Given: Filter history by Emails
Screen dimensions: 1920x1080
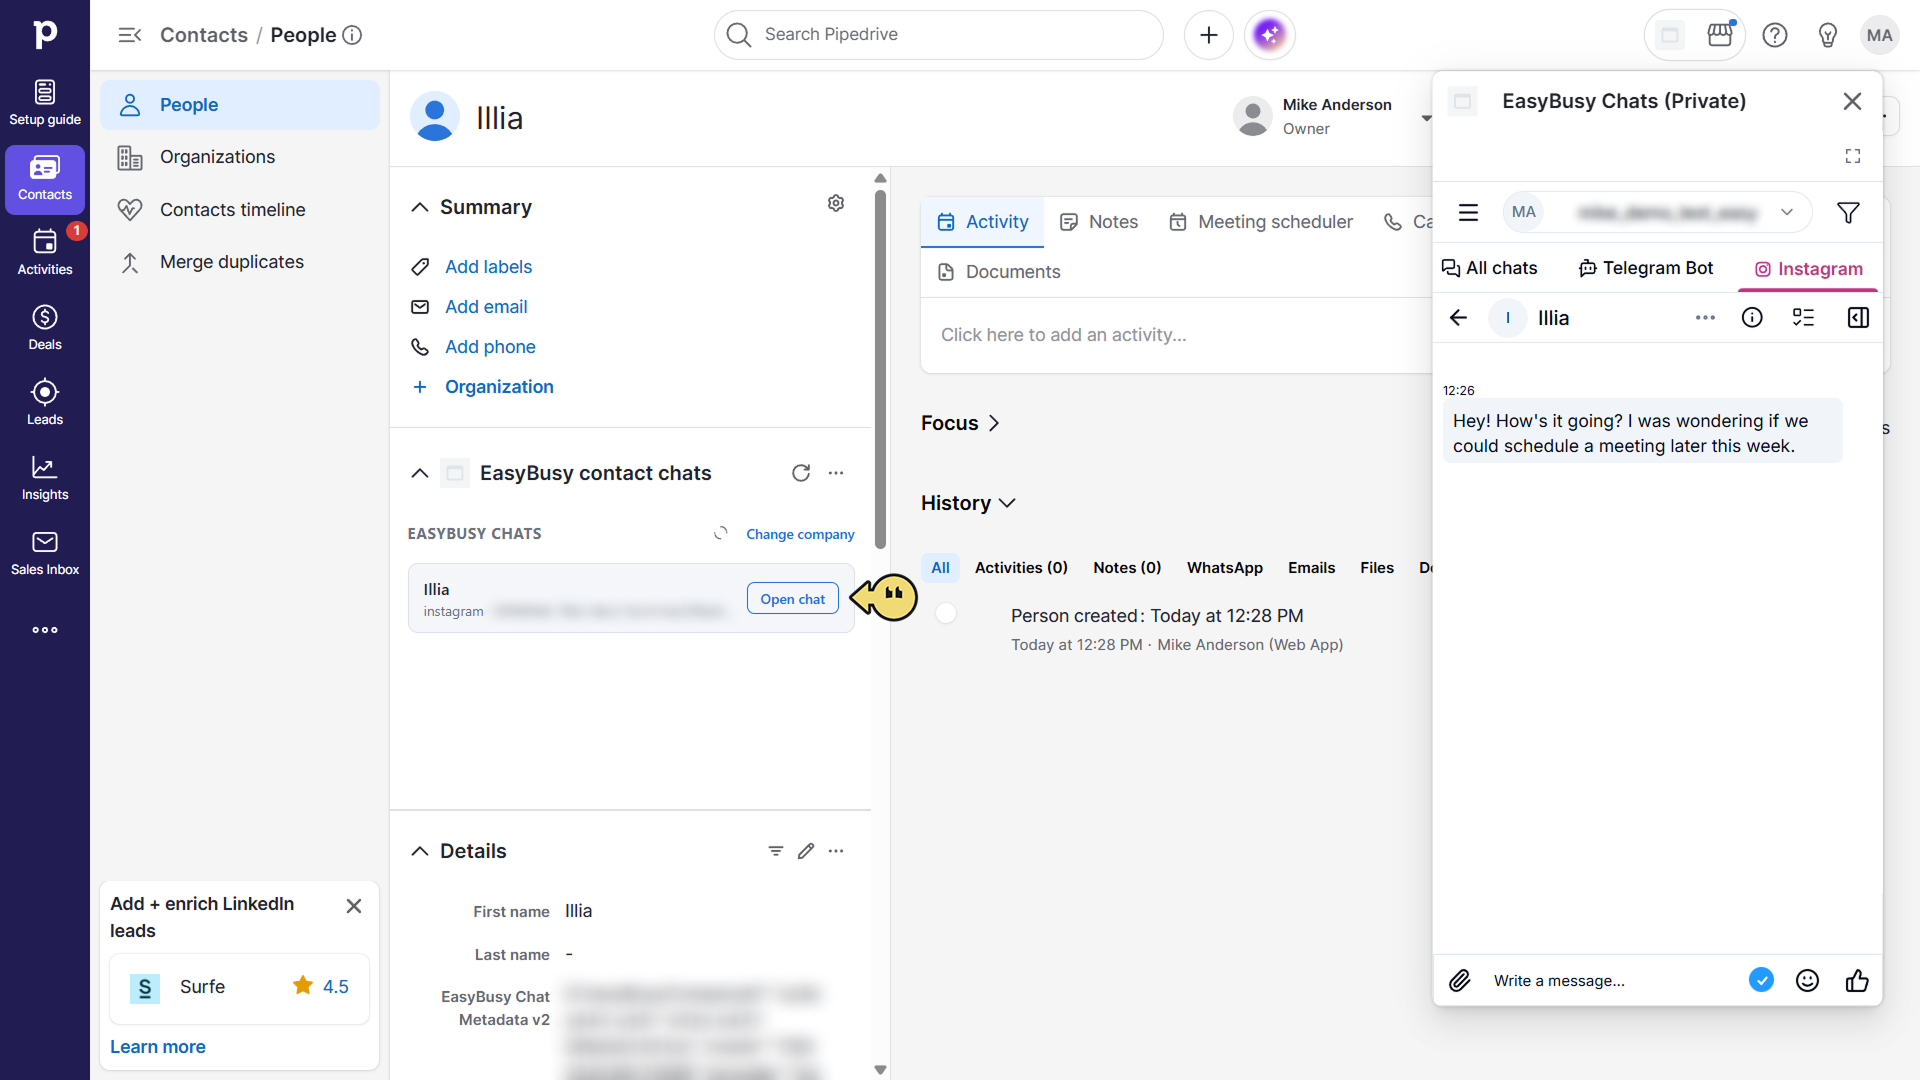Looking at the screenshot, I should pyautogui.click(x=1311, y=568).
